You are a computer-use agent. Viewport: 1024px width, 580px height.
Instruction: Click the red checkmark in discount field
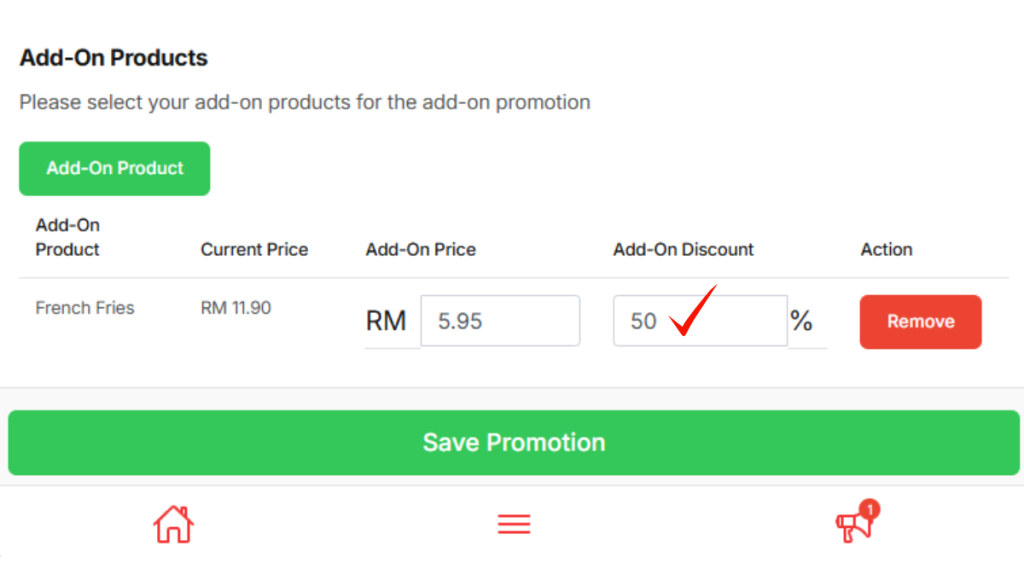click(x=693, y=312)
